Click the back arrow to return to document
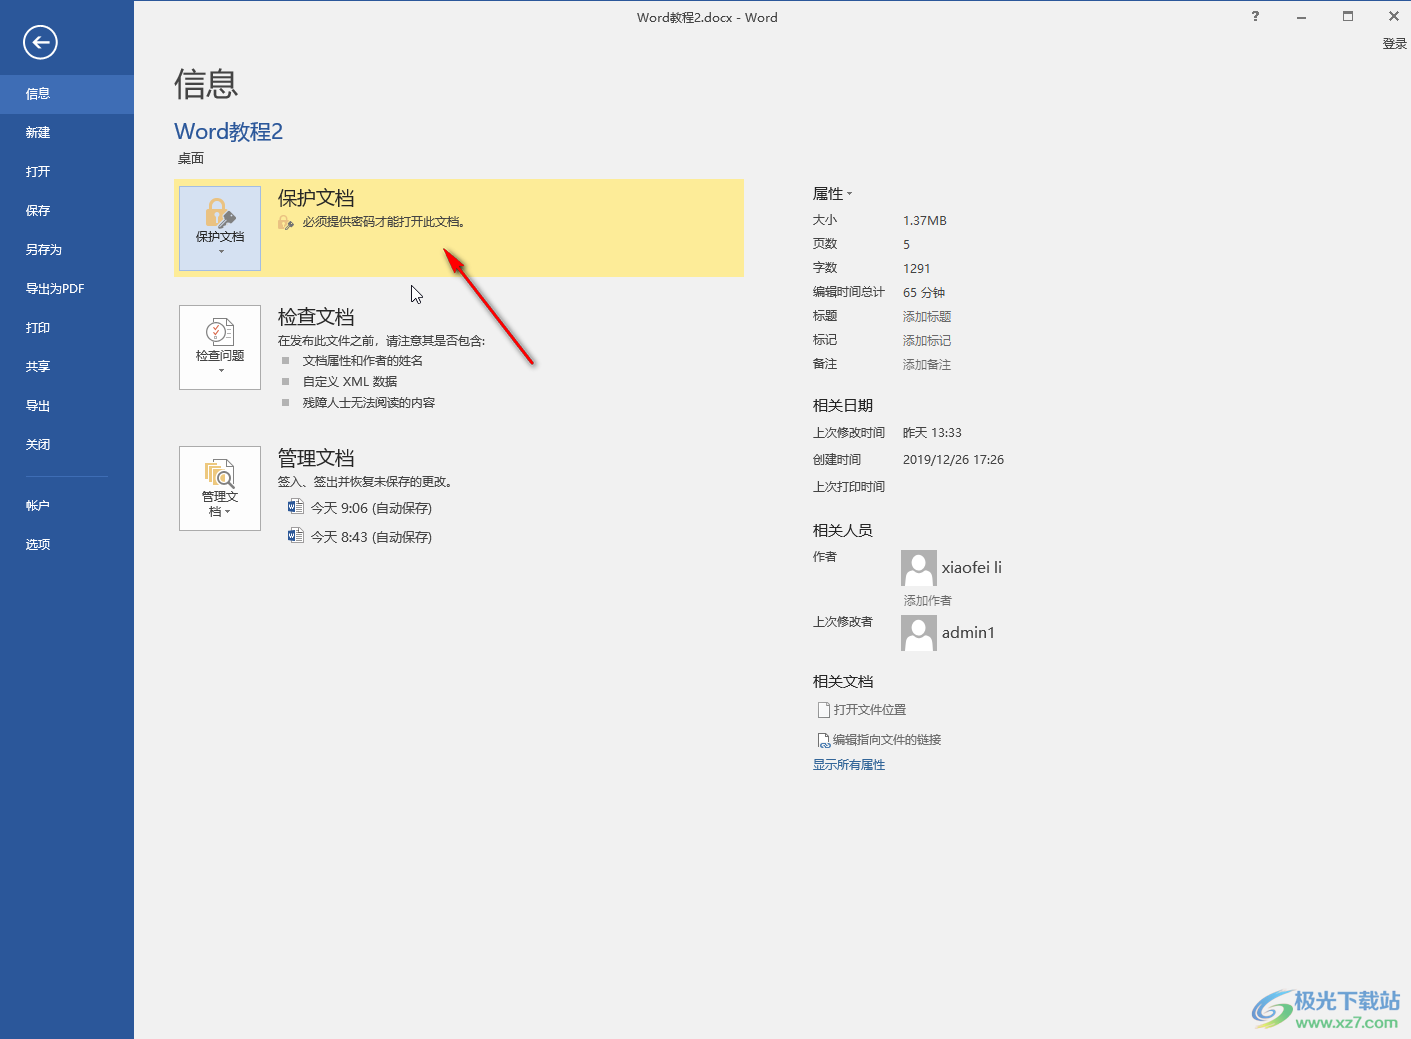The width and height of the screenshot is (1411, 1039). tap(40, 42)
